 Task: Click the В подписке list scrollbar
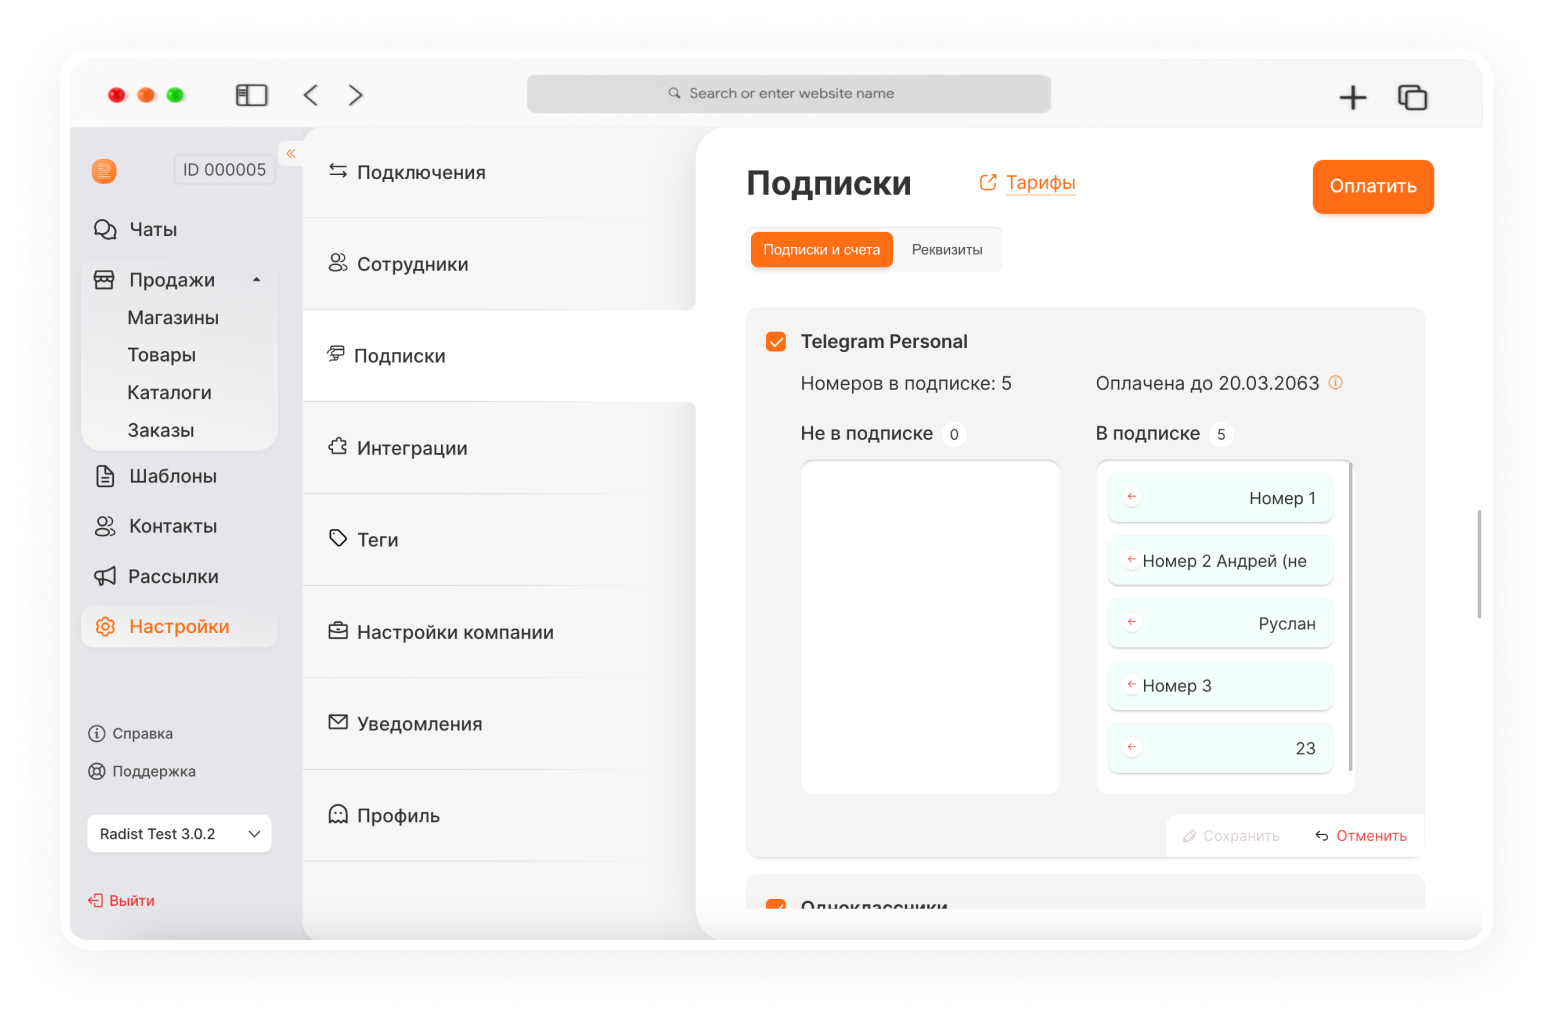[x=1350, y=616]
